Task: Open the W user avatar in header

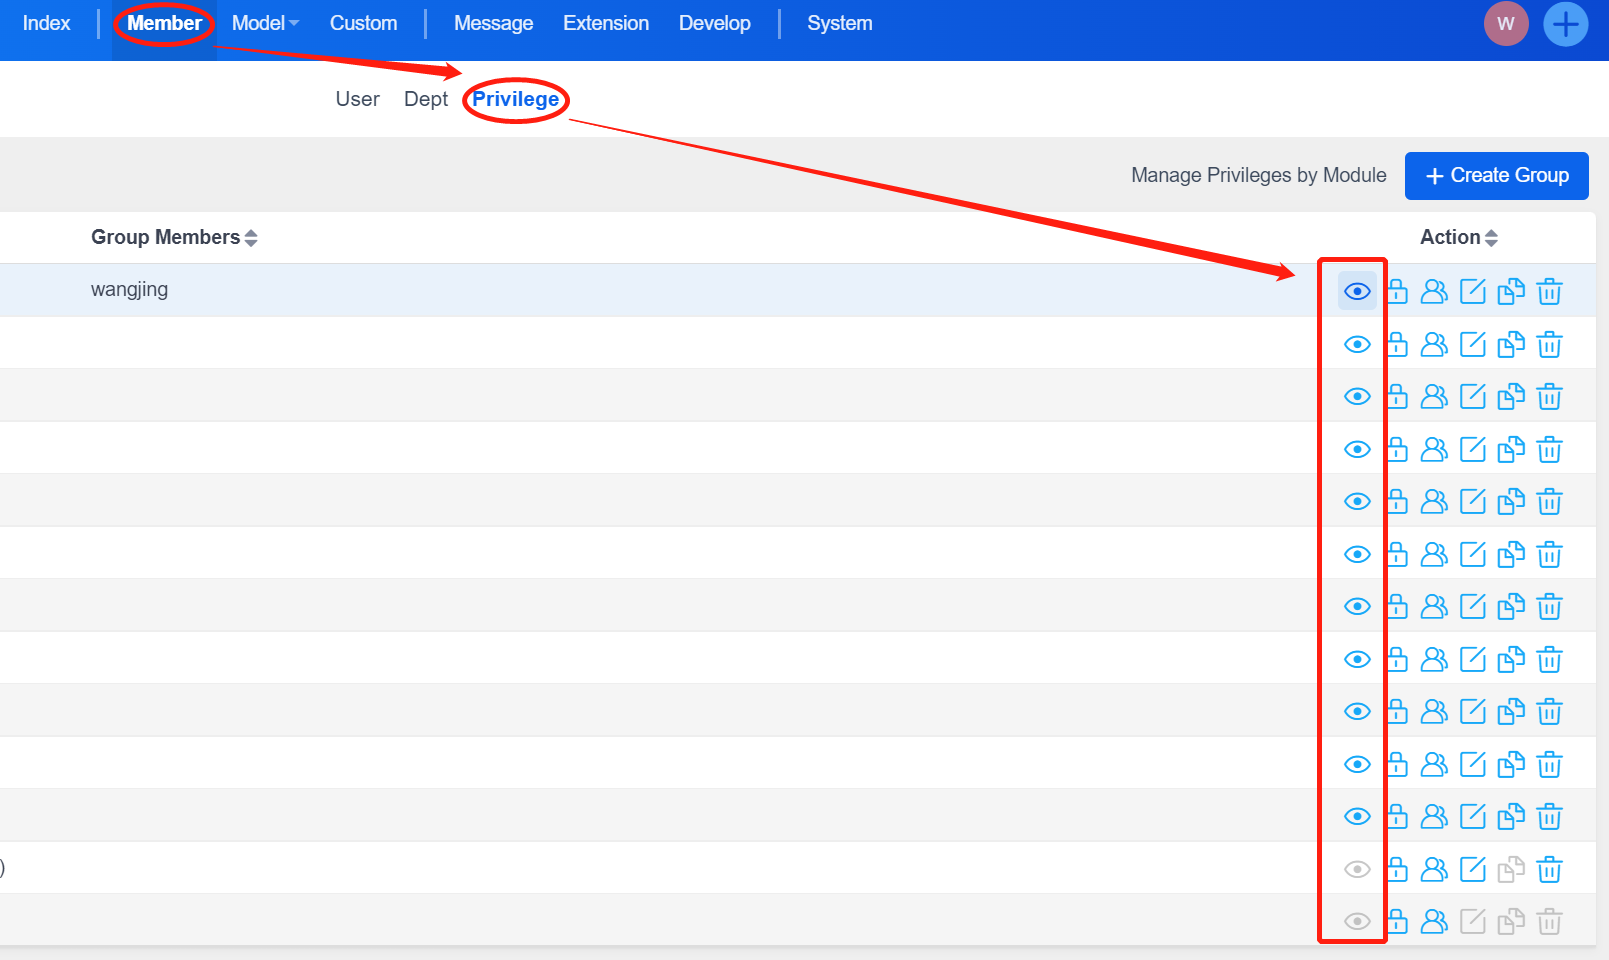Action: (x=1506, y=24)
